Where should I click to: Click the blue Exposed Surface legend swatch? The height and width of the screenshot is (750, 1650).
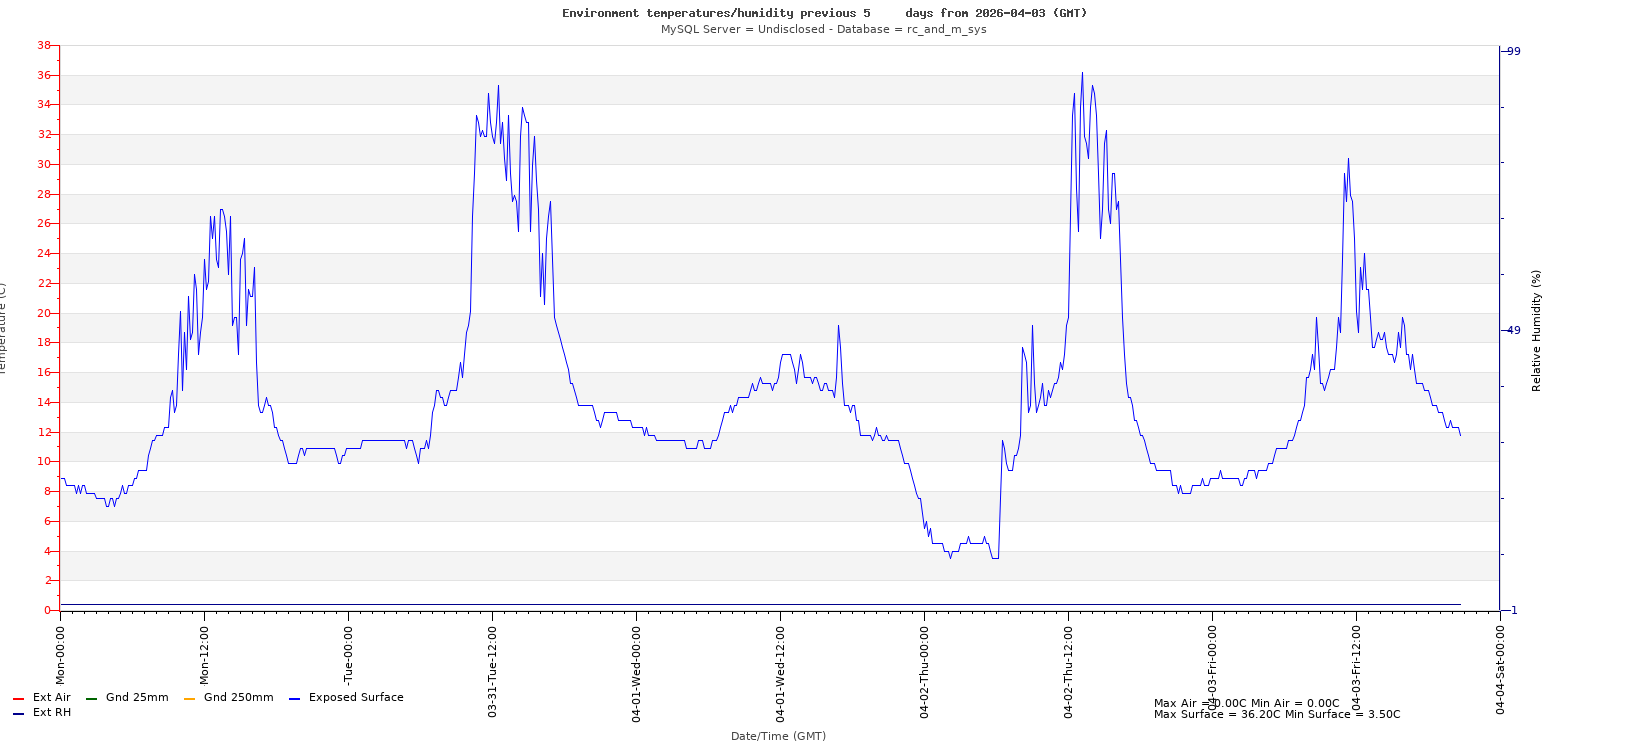point(294,699)
